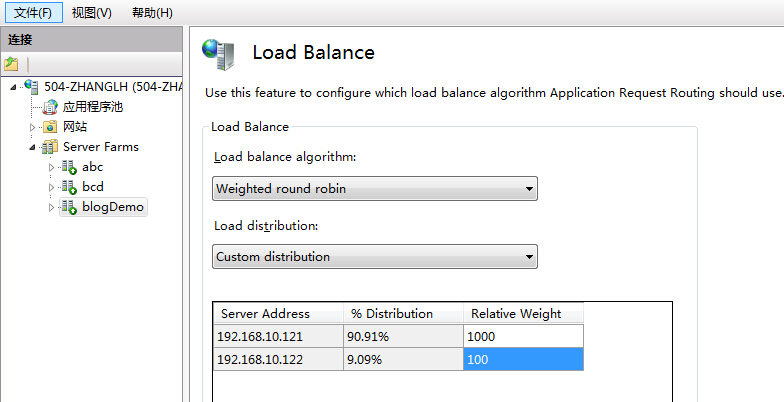Click the 连接 panel header

pyautogui.click(x=91, y=40)
